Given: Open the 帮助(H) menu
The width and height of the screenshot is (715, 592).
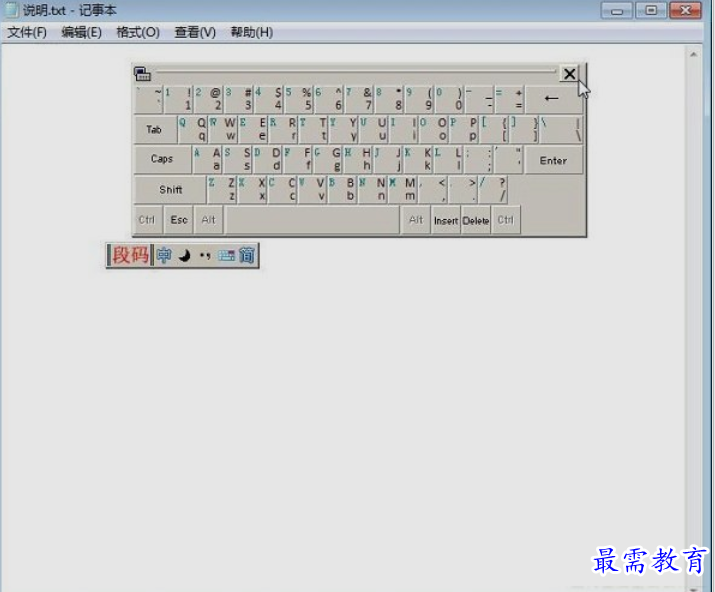Looking at the screenshot, I should pos(252,32).
